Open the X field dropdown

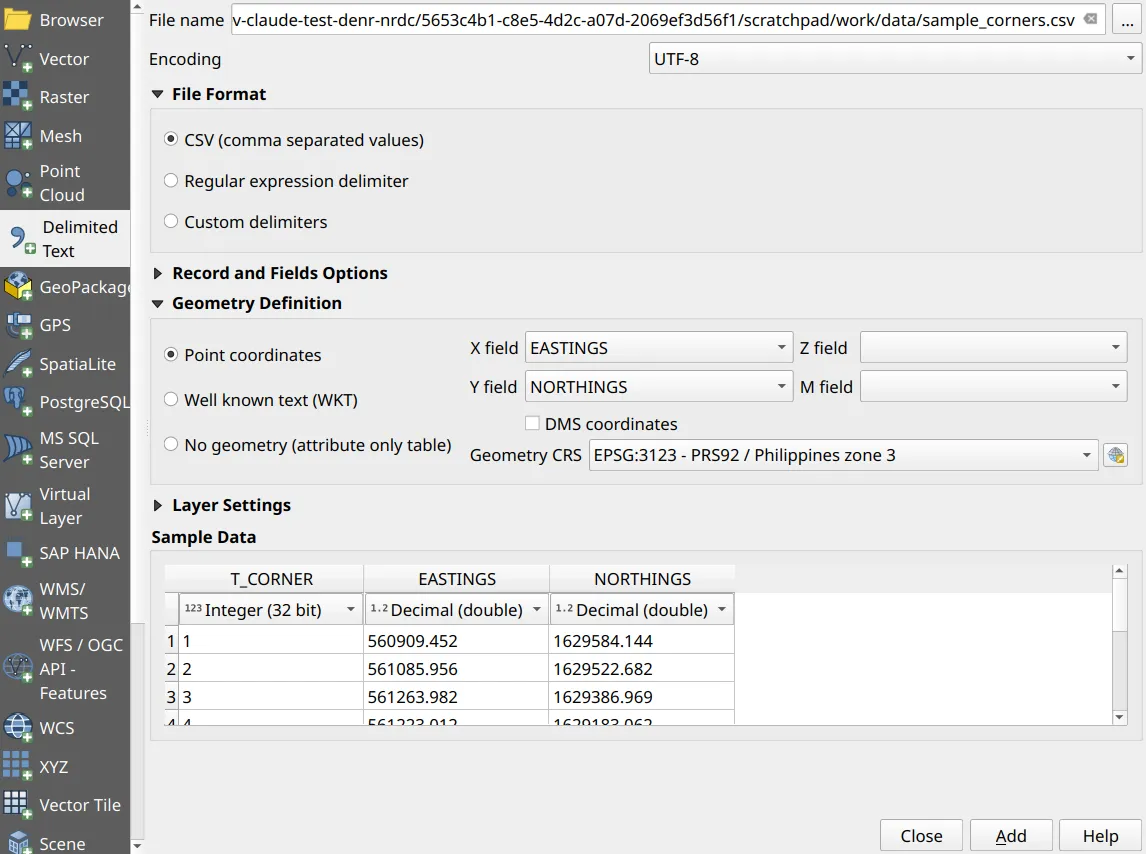(x=659, y=347)
